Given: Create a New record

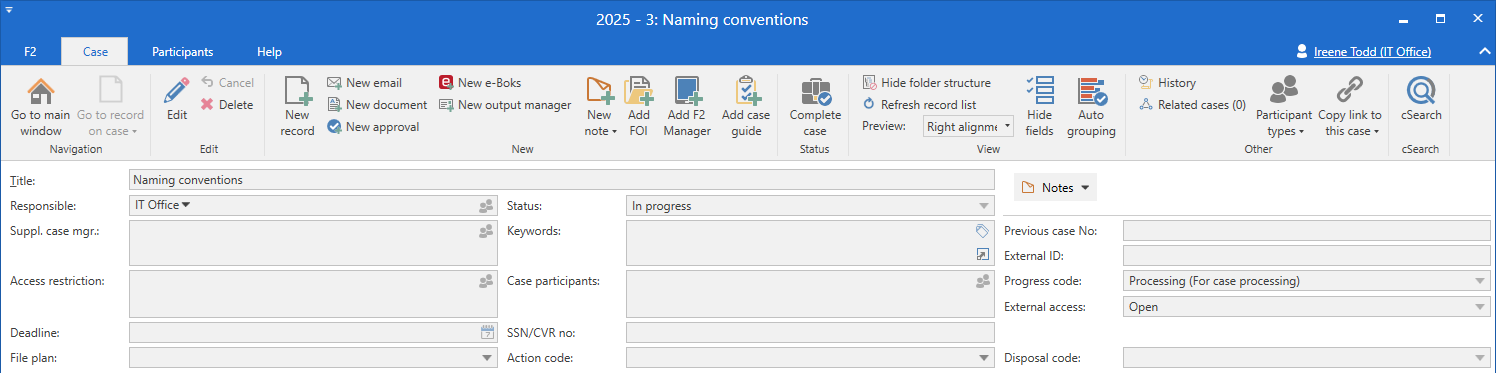Looking at the screenshot, I should coord(297,107).
